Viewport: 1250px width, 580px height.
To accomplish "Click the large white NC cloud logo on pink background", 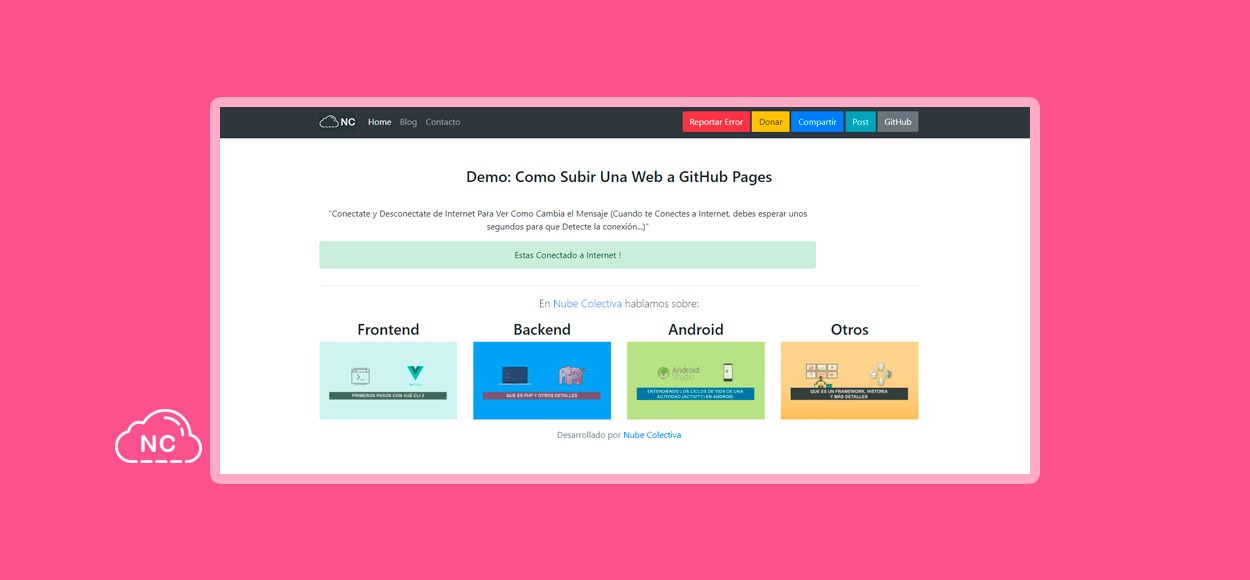I will [x=158, y=438].
